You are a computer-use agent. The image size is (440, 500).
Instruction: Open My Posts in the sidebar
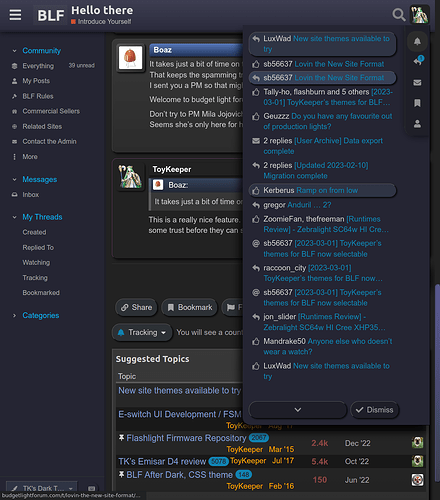(x=36, y=81)
